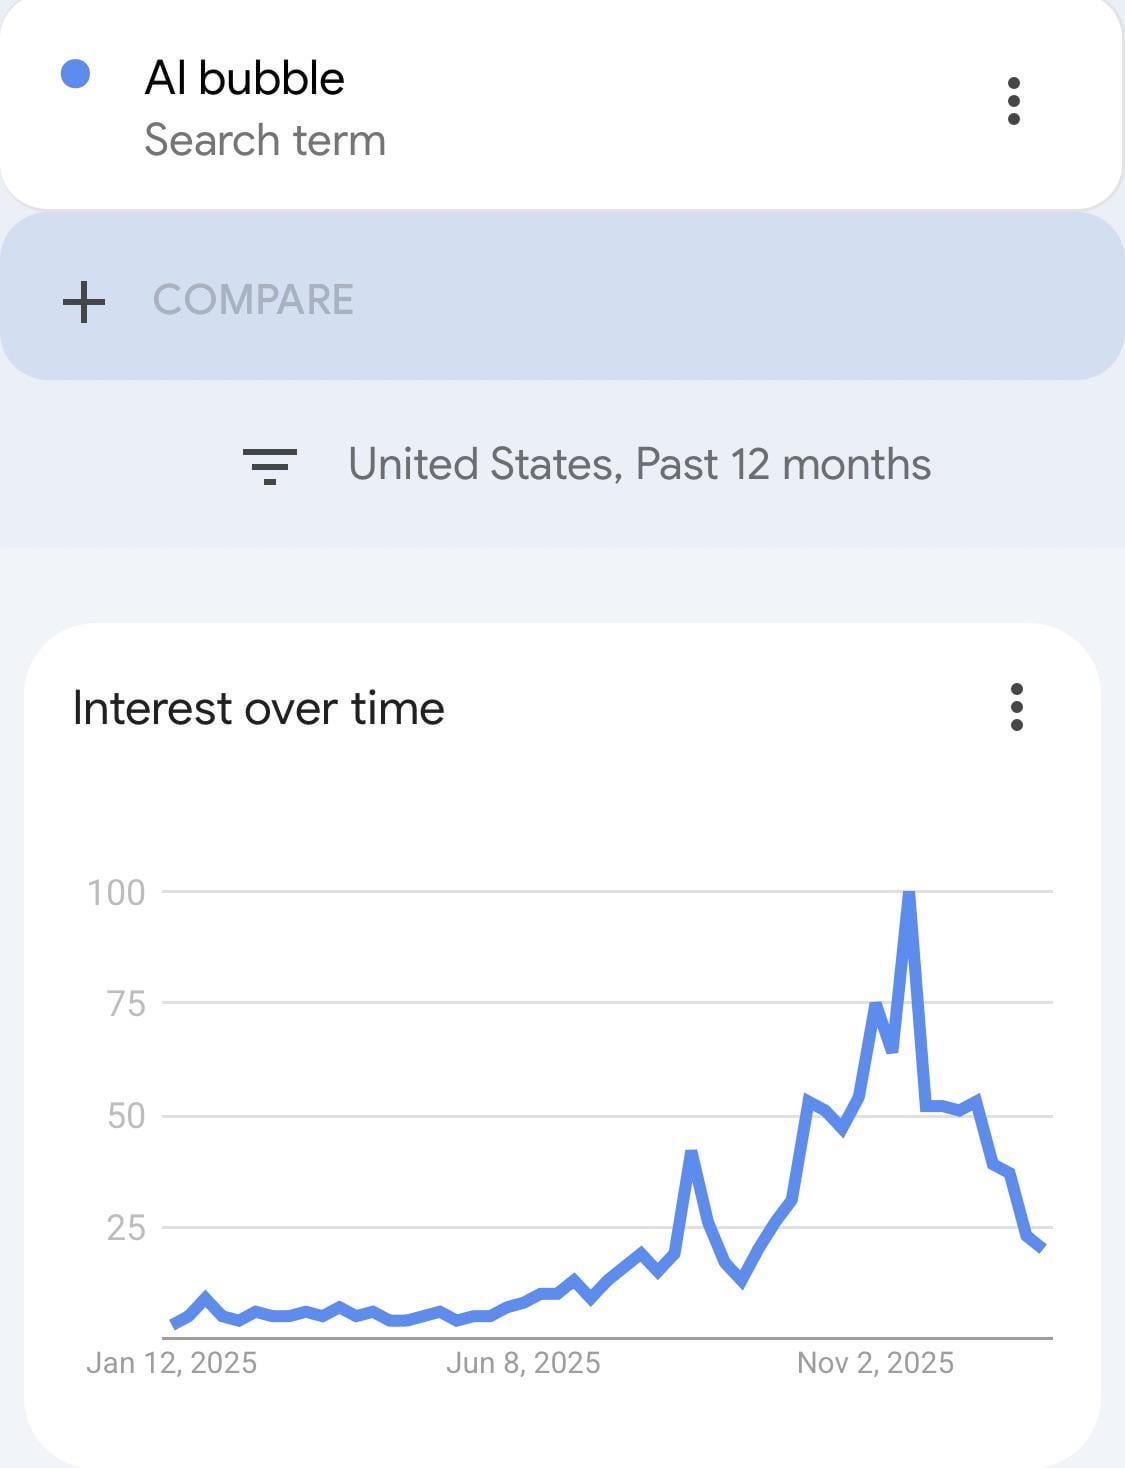Open the Interest over time card menu

[1016, 707]
